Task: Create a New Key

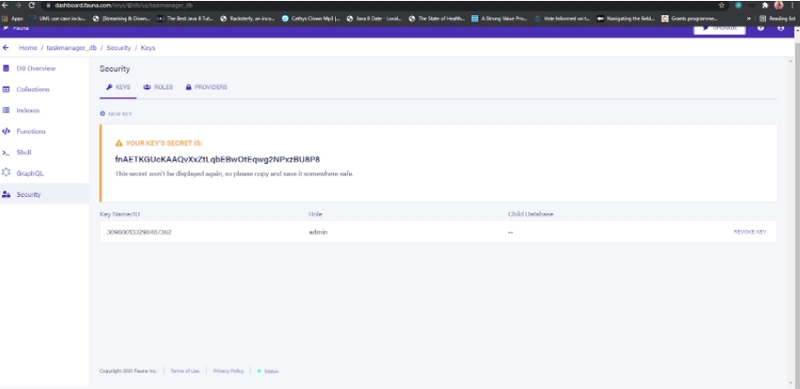Action: click(x=116, y=114)
